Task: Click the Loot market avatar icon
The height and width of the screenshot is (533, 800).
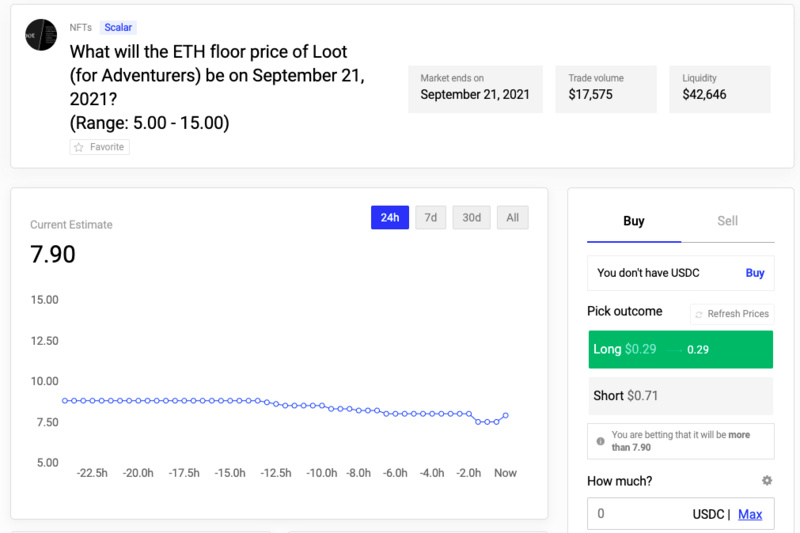Action: (41, 35)
